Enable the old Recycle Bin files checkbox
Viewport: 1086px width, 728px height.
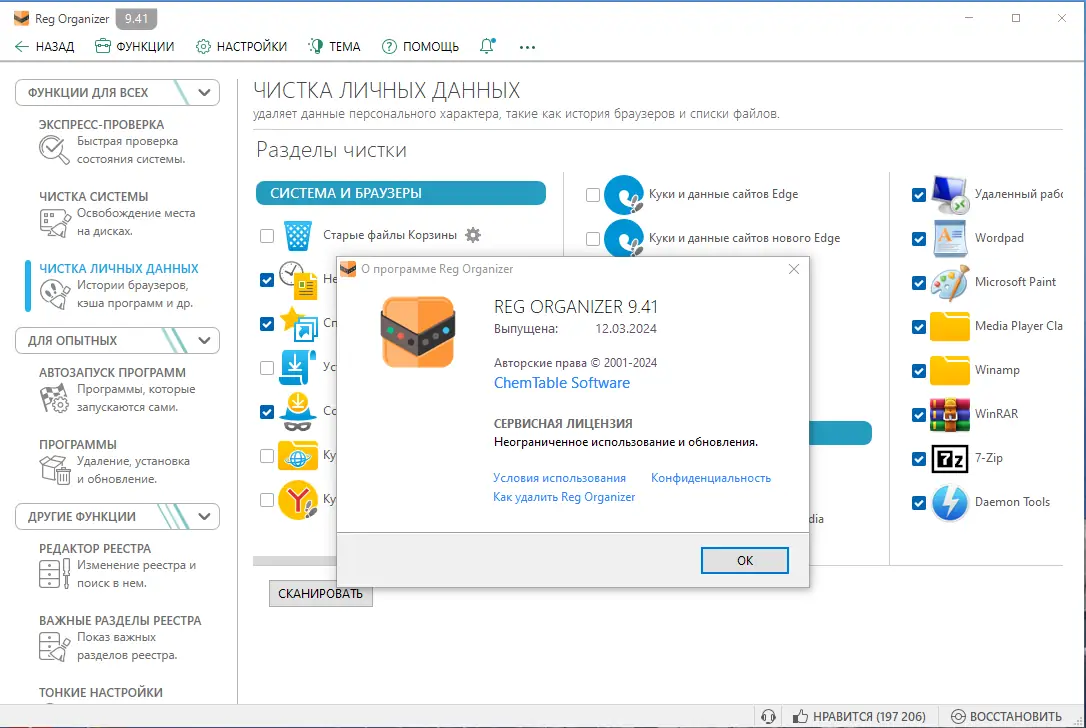click(x=267, y=236)
